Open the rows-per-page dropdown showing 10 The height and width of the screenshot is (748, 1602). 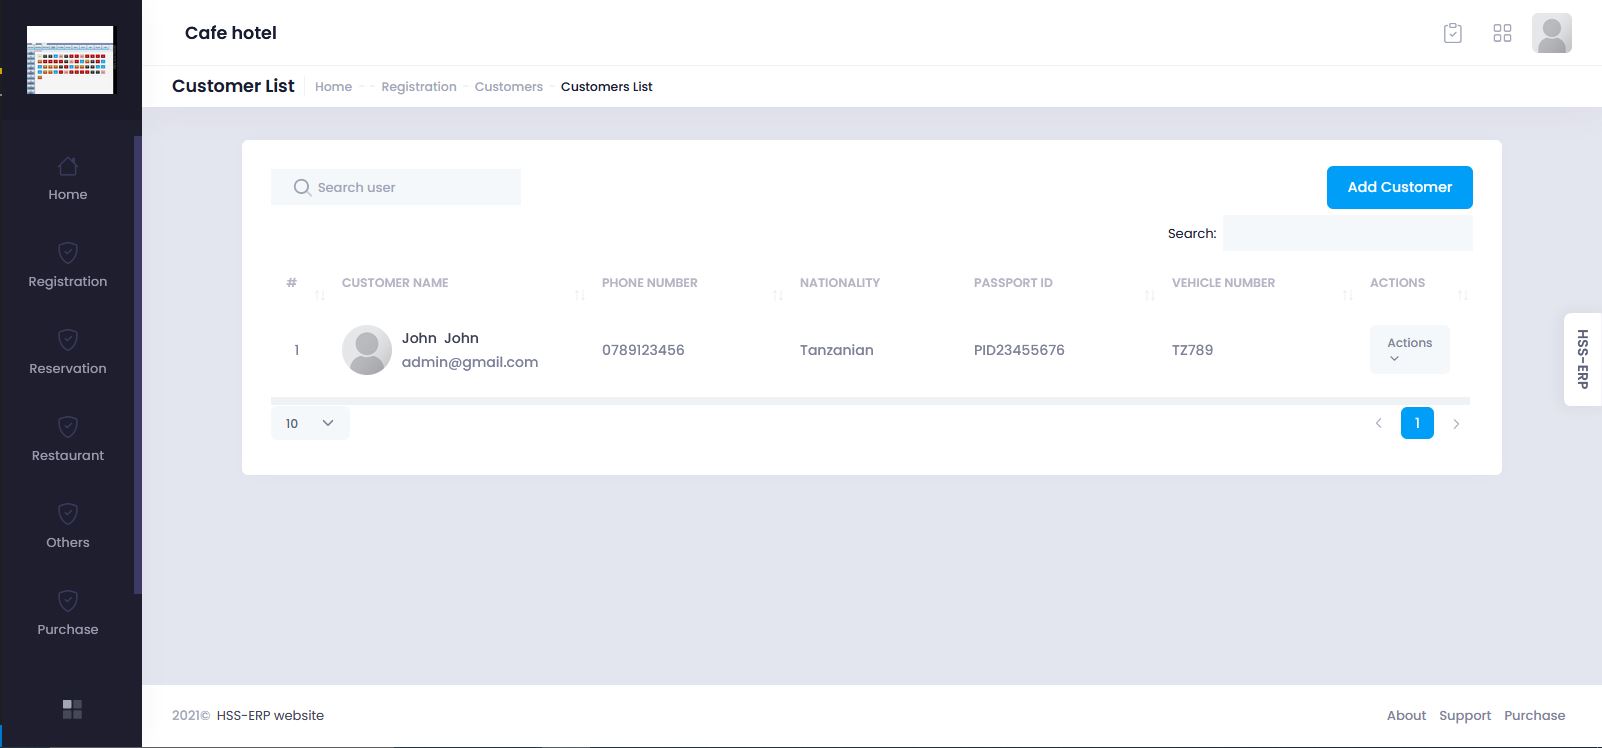[310, 423]
